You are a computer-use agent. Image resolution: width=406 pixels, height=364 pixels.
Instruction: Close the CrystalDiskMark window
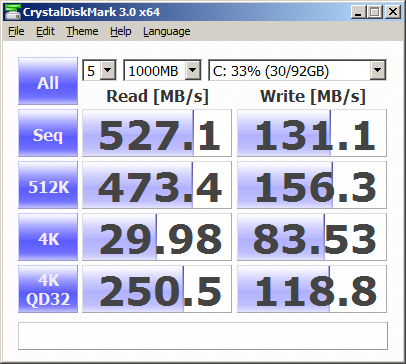[393, 12]
